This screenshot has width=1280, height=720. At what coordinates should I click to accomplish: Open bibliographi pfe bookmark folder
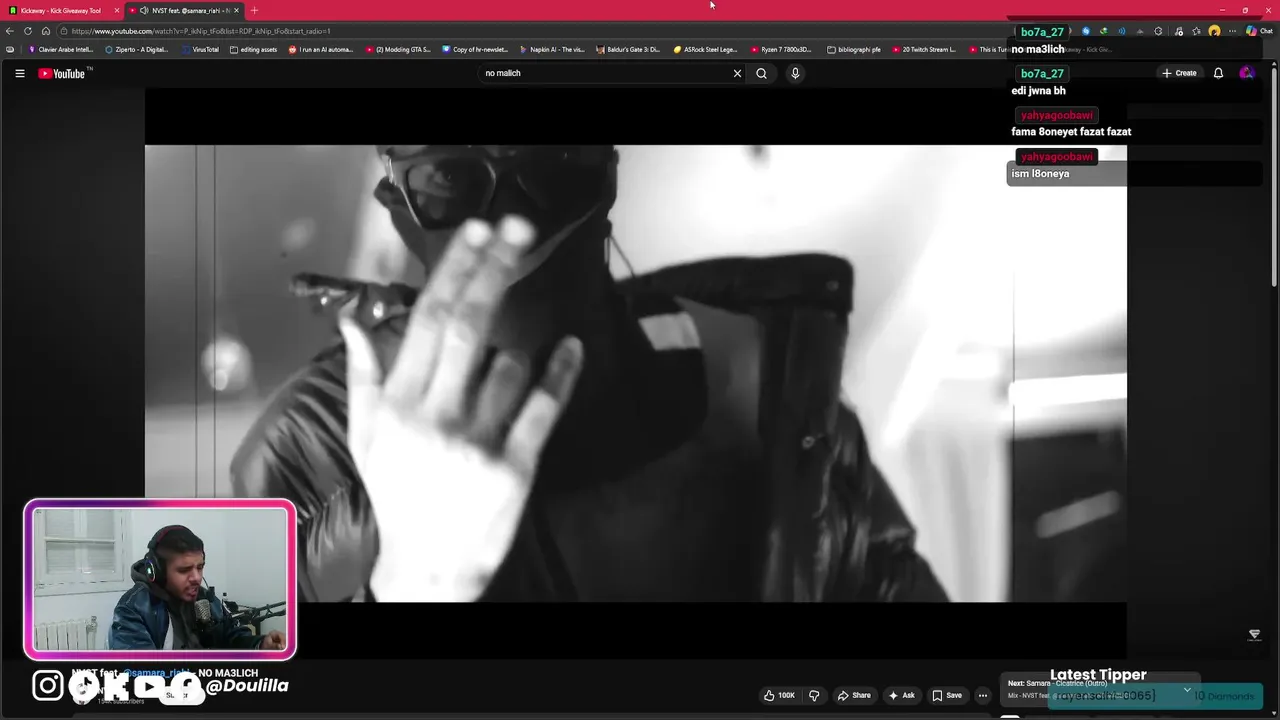coord(854,49)
